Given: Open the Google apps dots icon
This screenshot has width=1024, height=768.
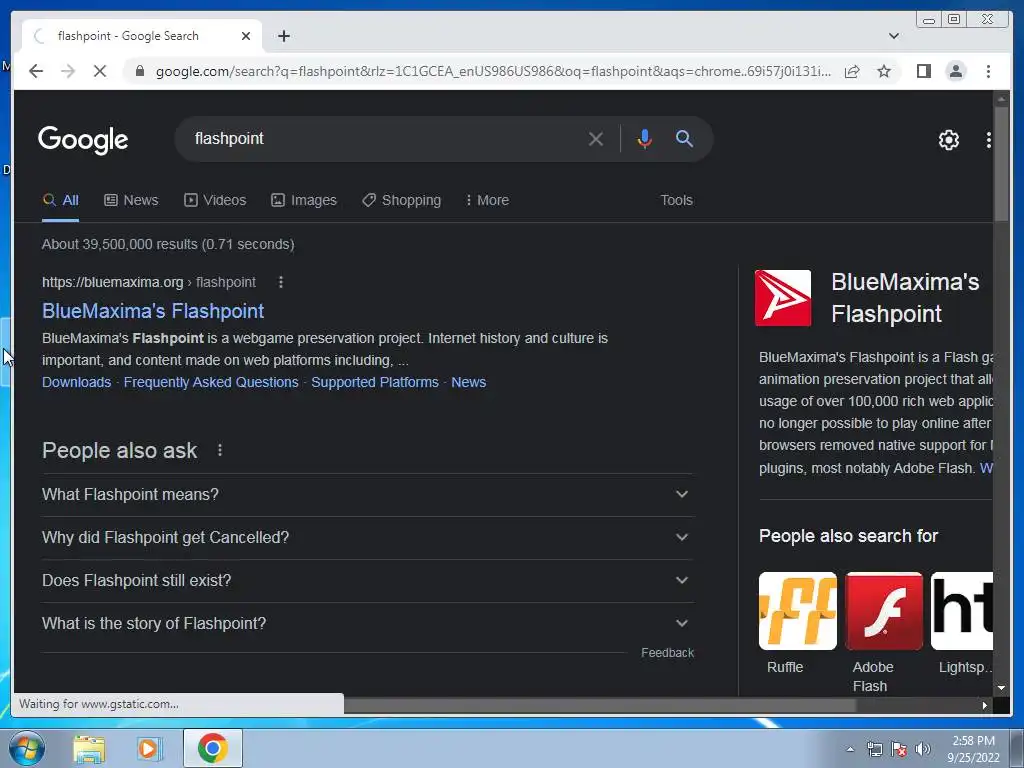Looking at the screenshot, I should (x=988, y=139).
